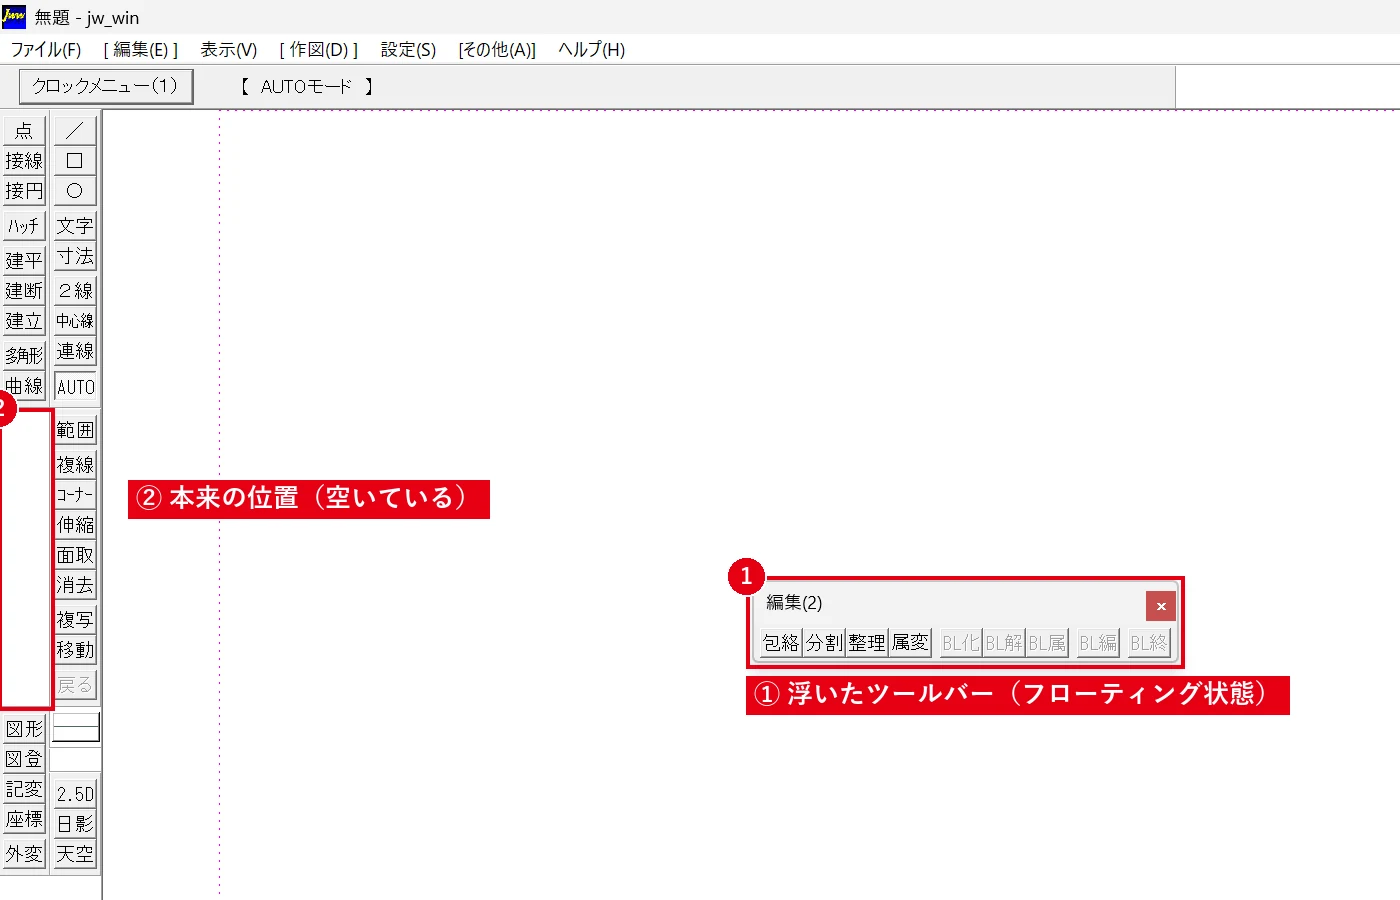Select the line (／) drawing tool
The width and height of the screenshot is (1400, 900).
[75, 130]
